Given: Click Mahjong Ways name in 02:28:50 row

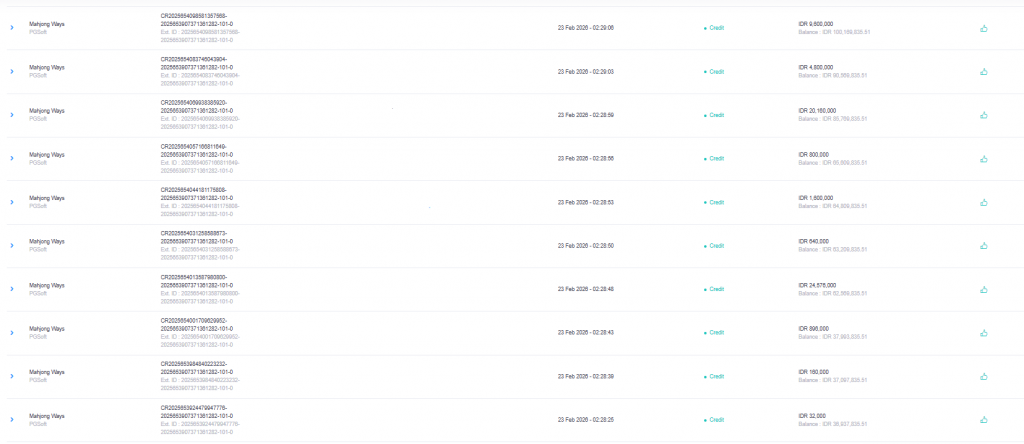Looking at the screenshot, I should [x=47, y=241].
